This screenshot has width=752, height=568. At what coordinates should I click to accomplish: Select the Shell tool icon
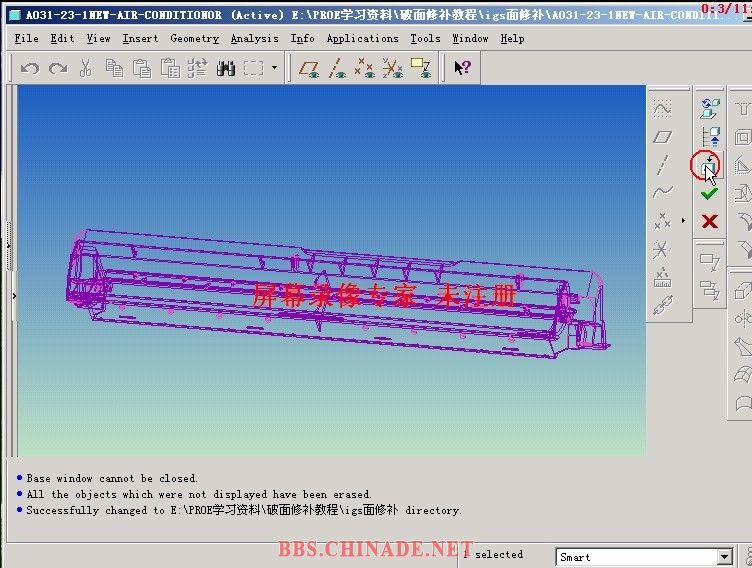(x=743, y=137)
